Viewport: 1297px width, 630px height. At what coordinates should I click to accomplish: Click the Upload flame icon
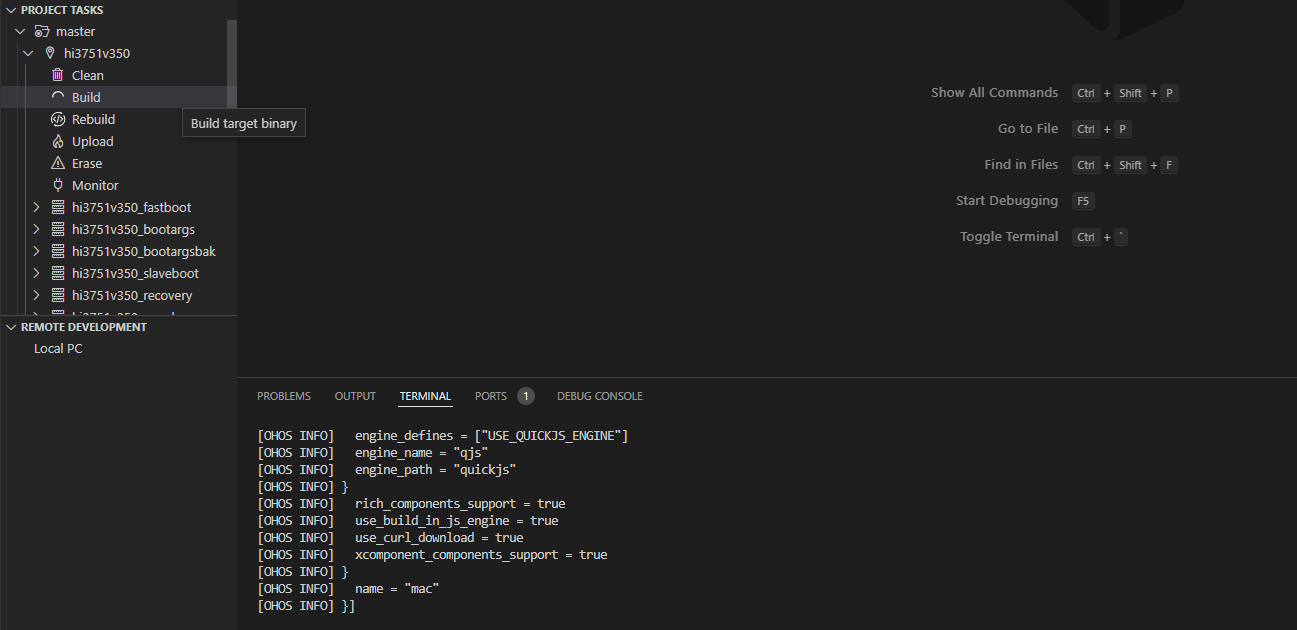point(58,141)
